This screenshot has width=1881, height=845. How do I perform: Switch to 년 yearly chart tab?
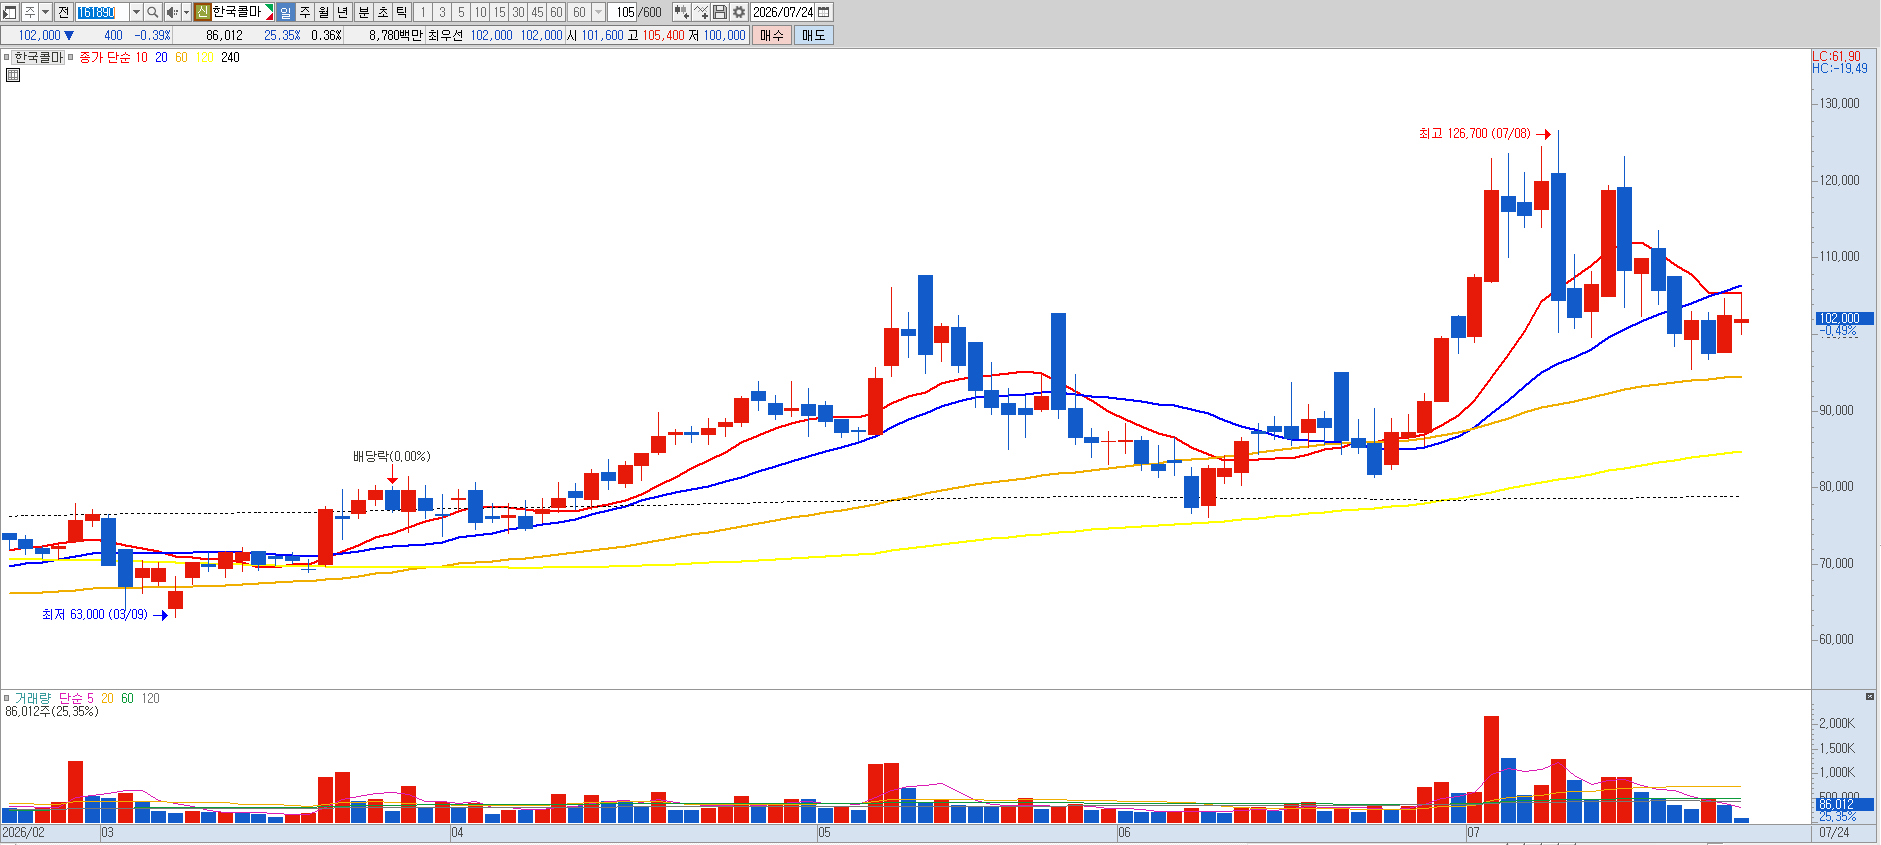(343, 12)
